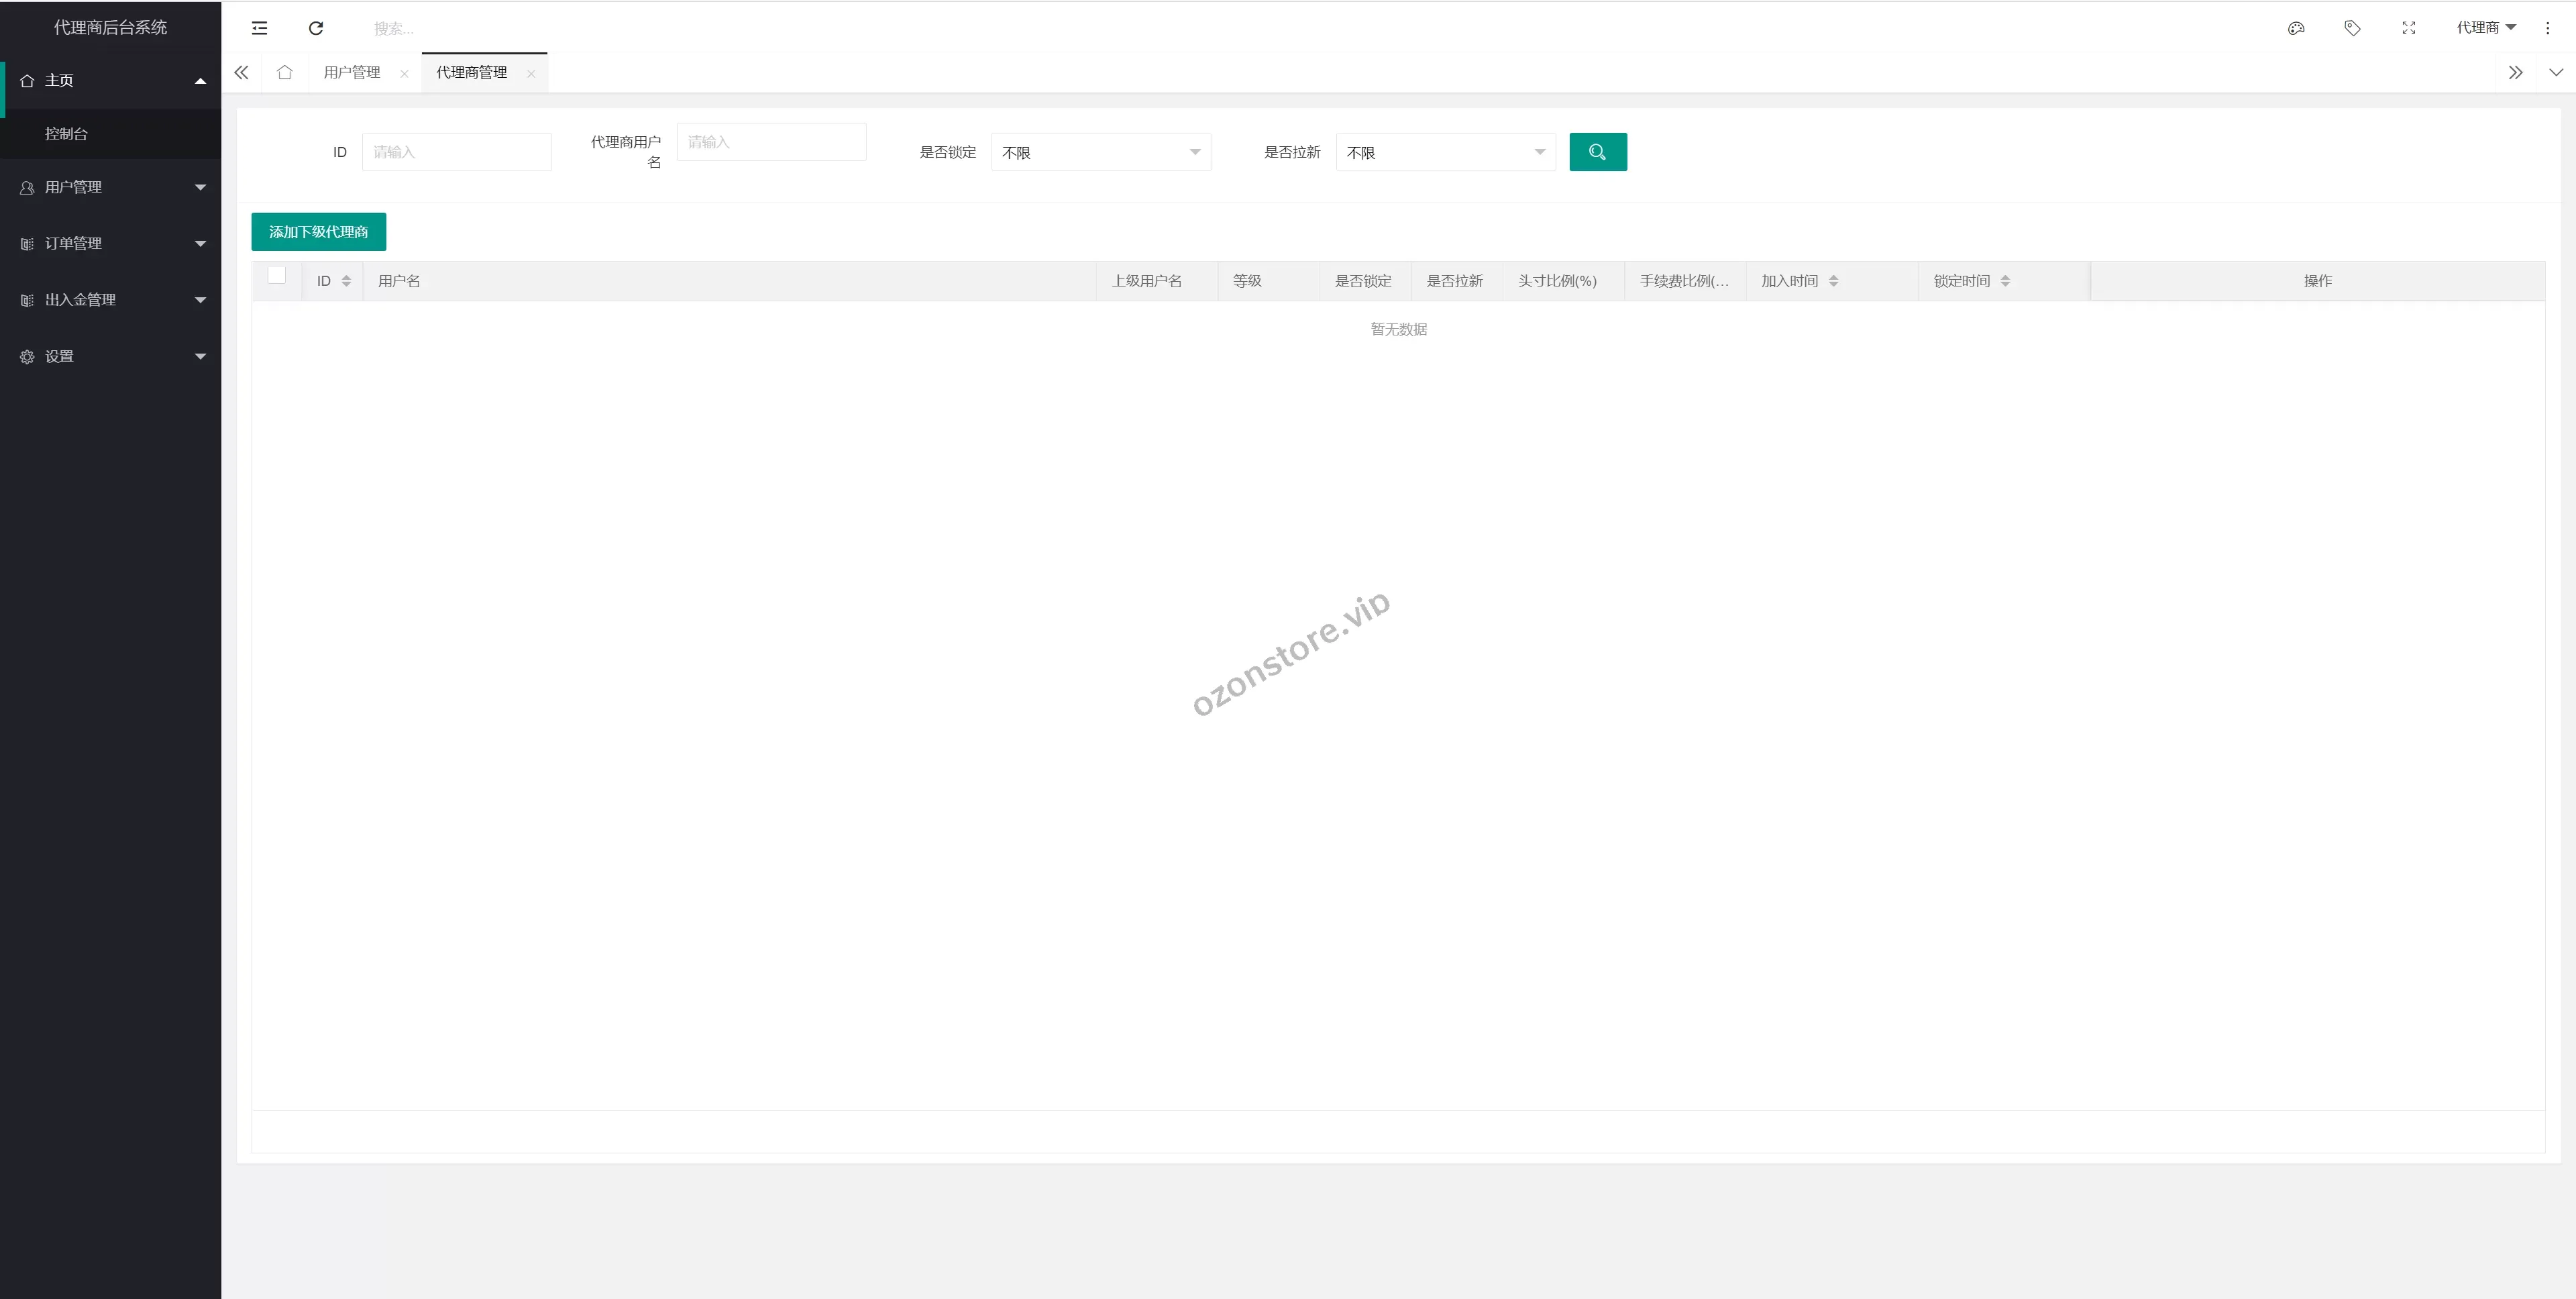The image size is (2576, 1299).
Task: Click the 添加下级代理商 button
Action: coord(319,231)
